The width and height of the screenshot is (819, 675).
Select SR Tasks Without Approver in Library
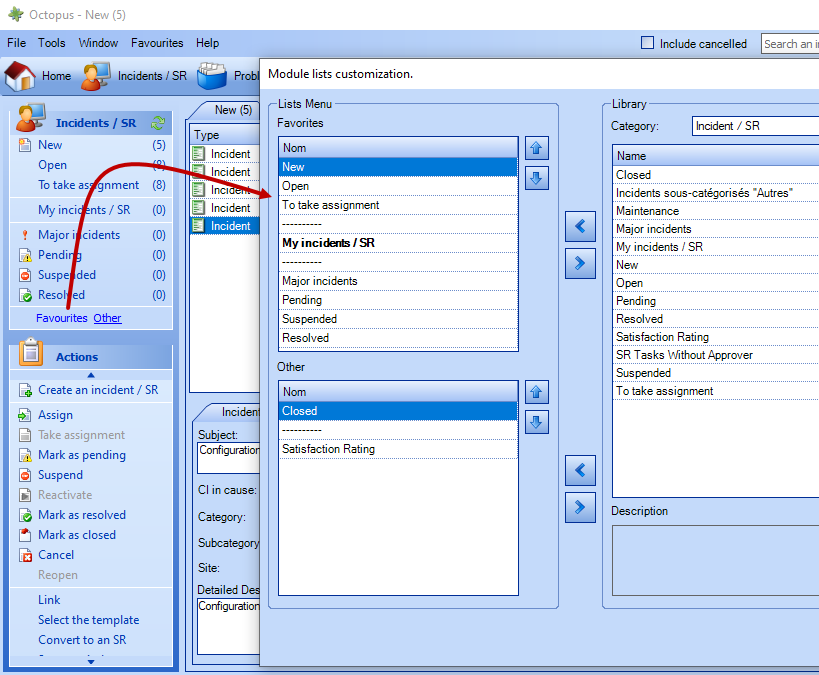click(716, 355)
